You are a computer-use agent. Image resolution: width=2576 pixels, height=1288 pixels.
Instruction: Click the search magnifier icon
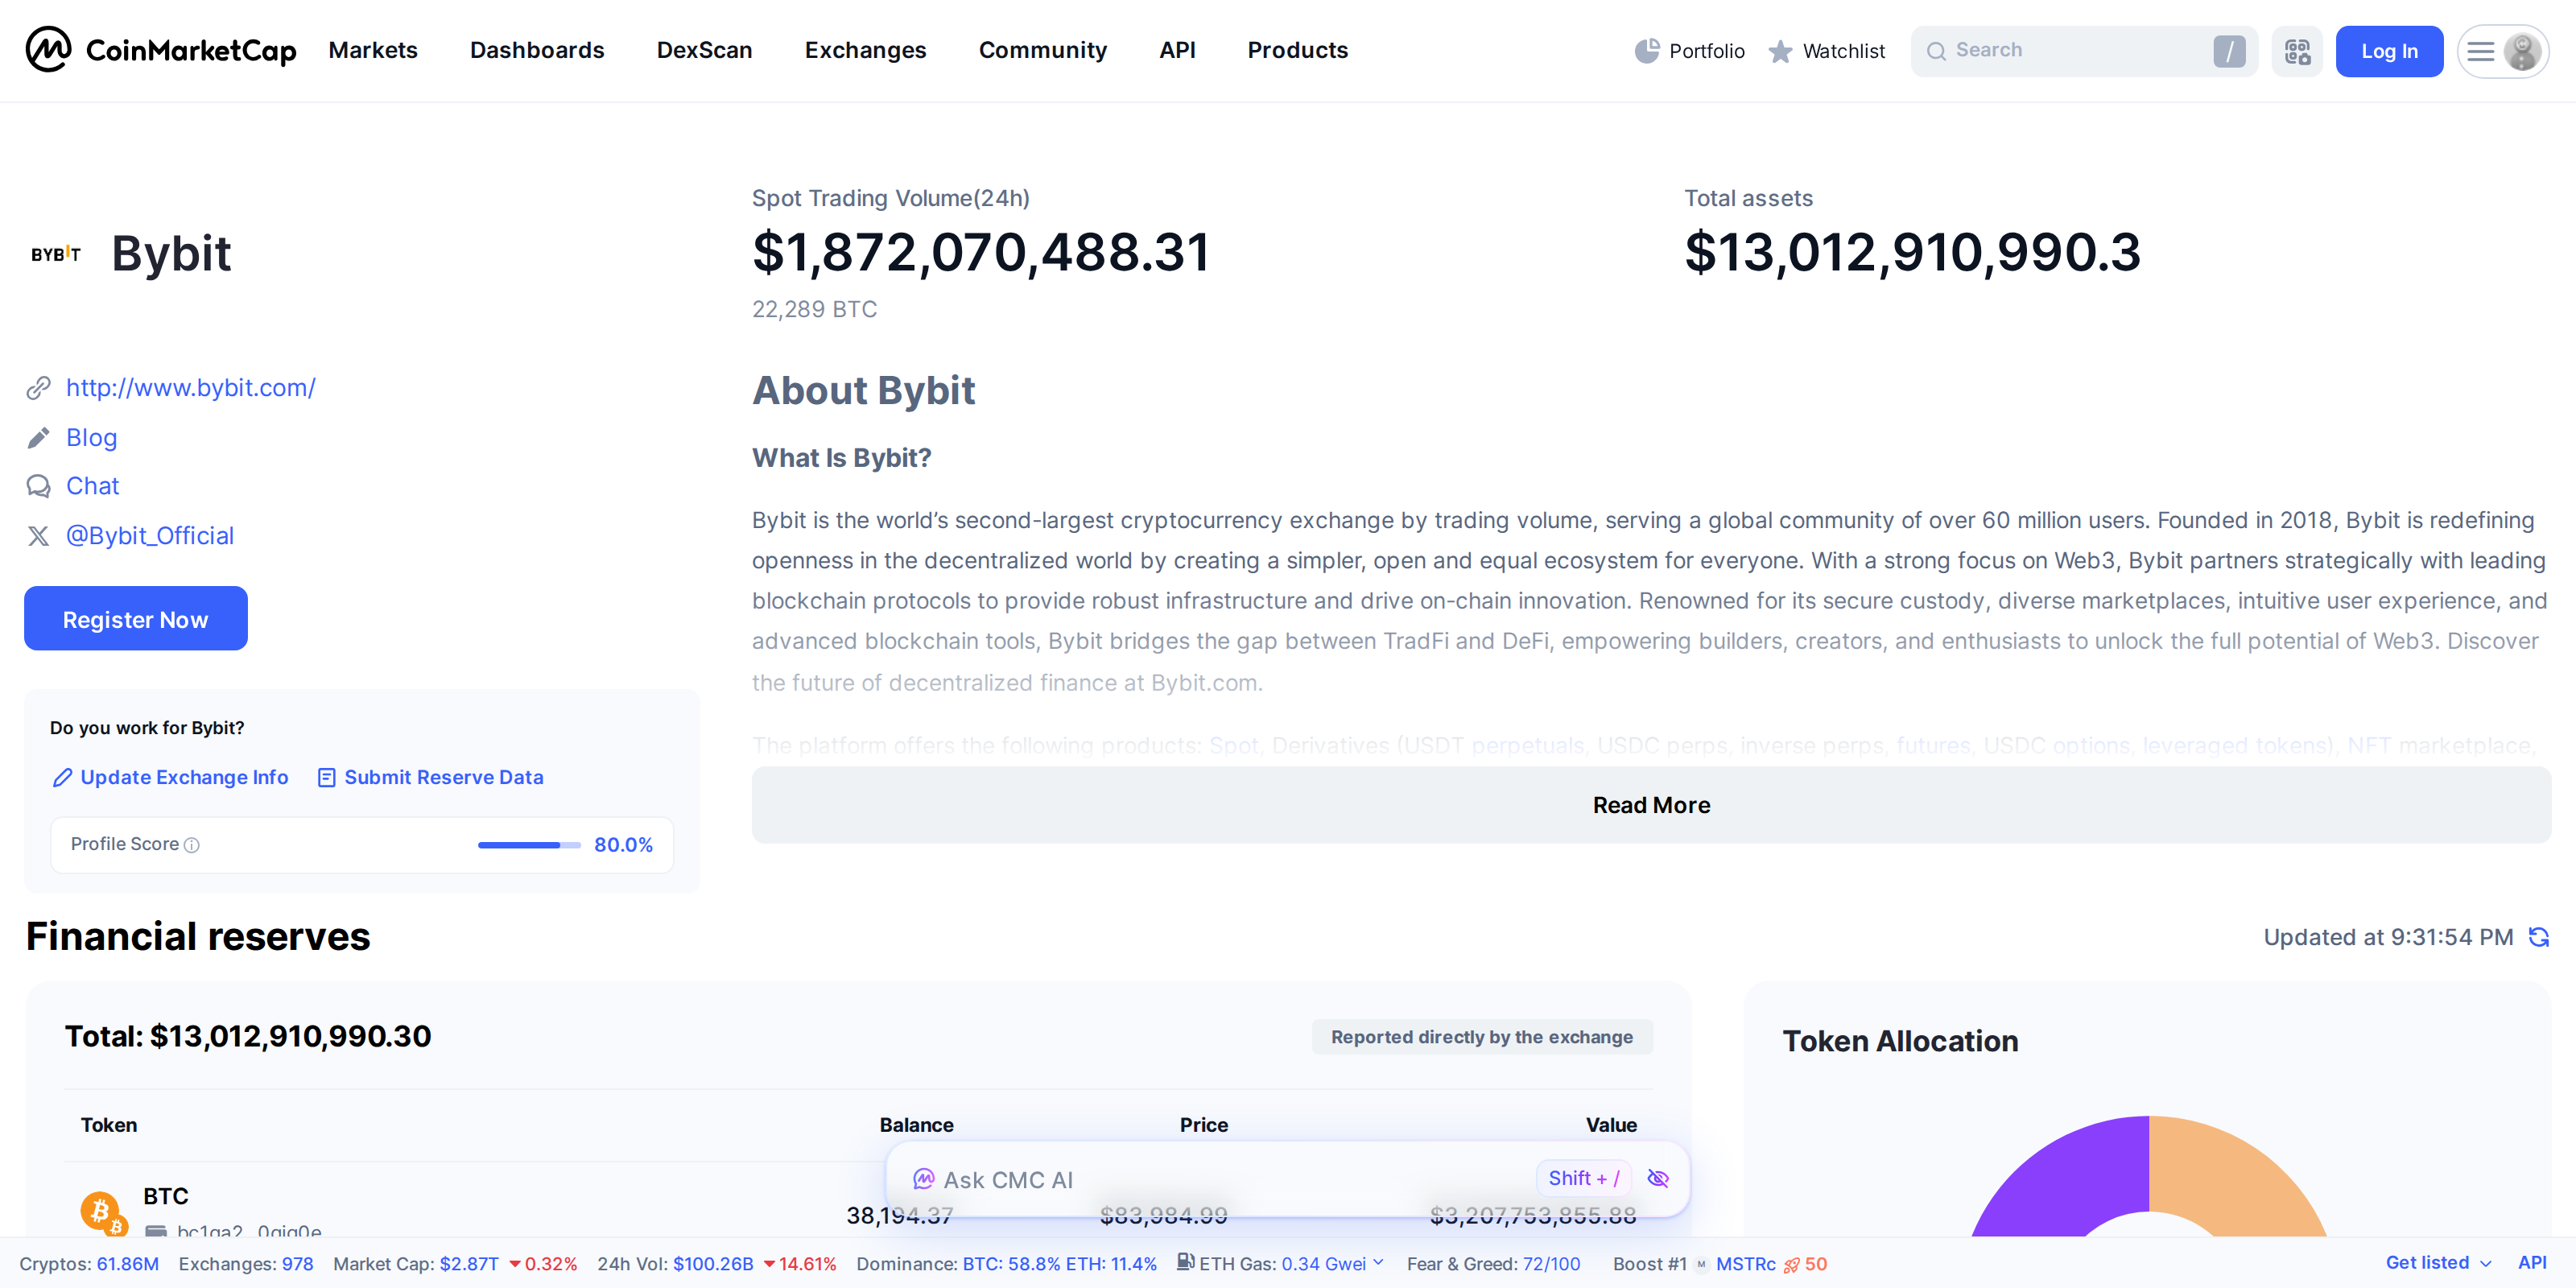[1936, 51]
